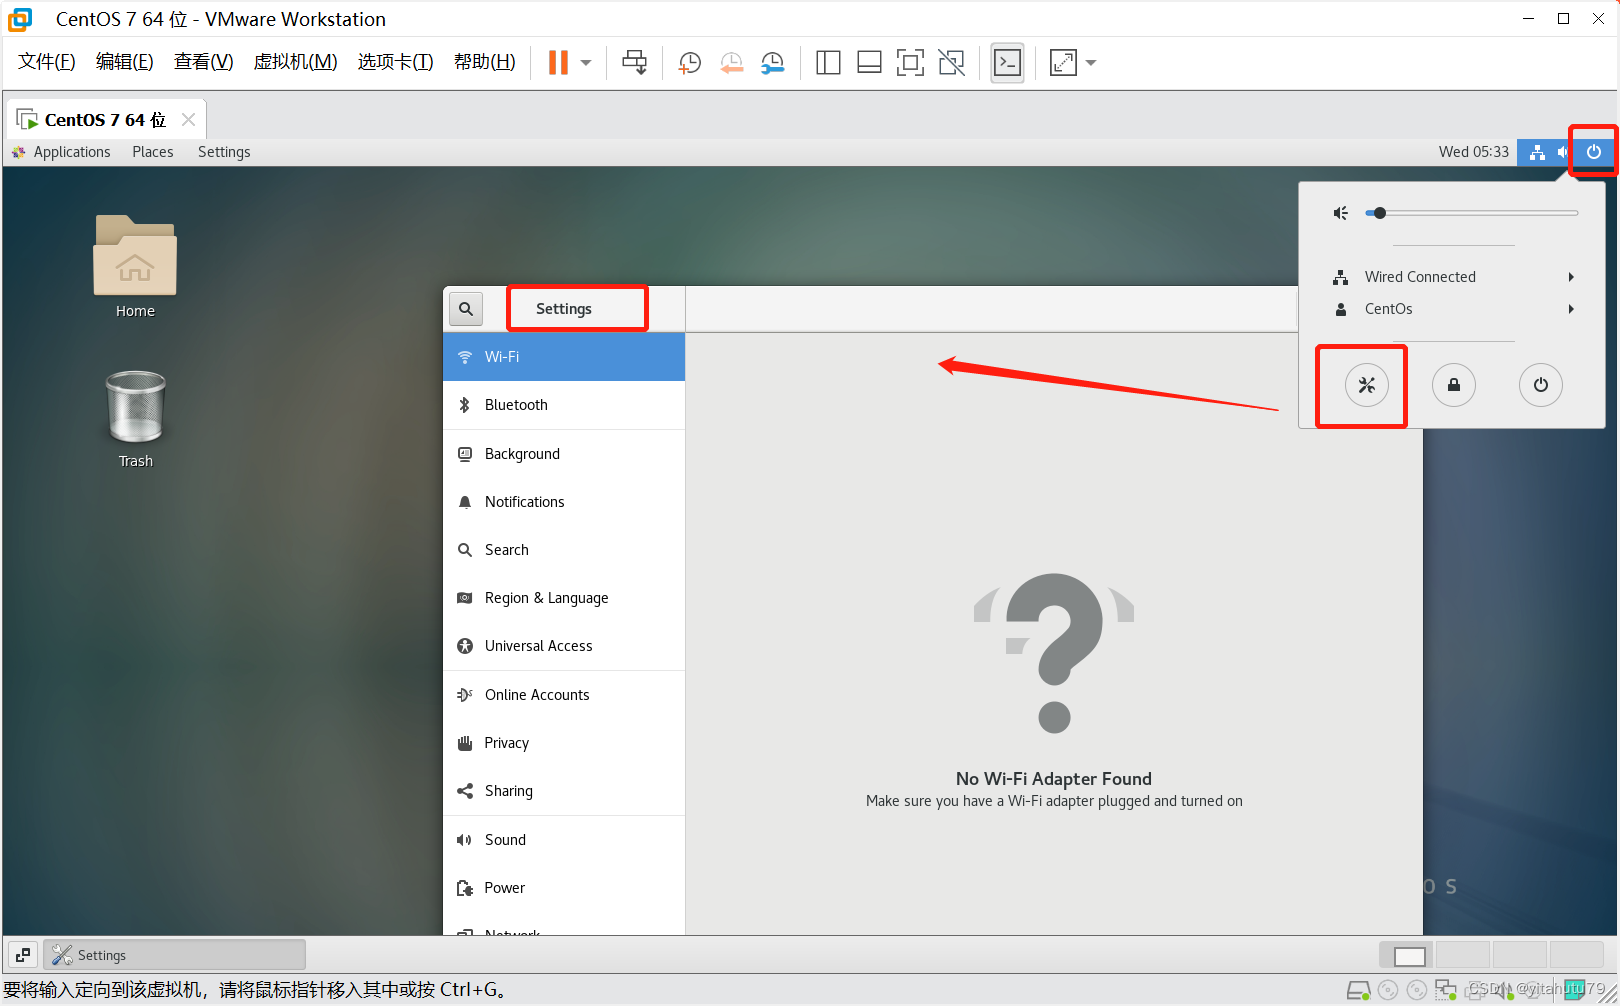Enter full screen mode

910,63
